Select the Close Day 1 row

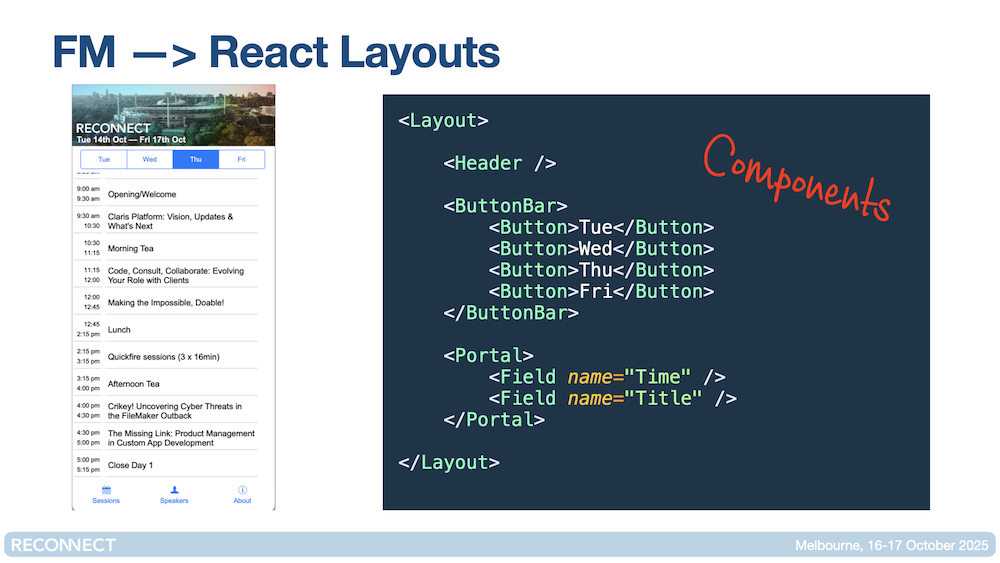167,465
